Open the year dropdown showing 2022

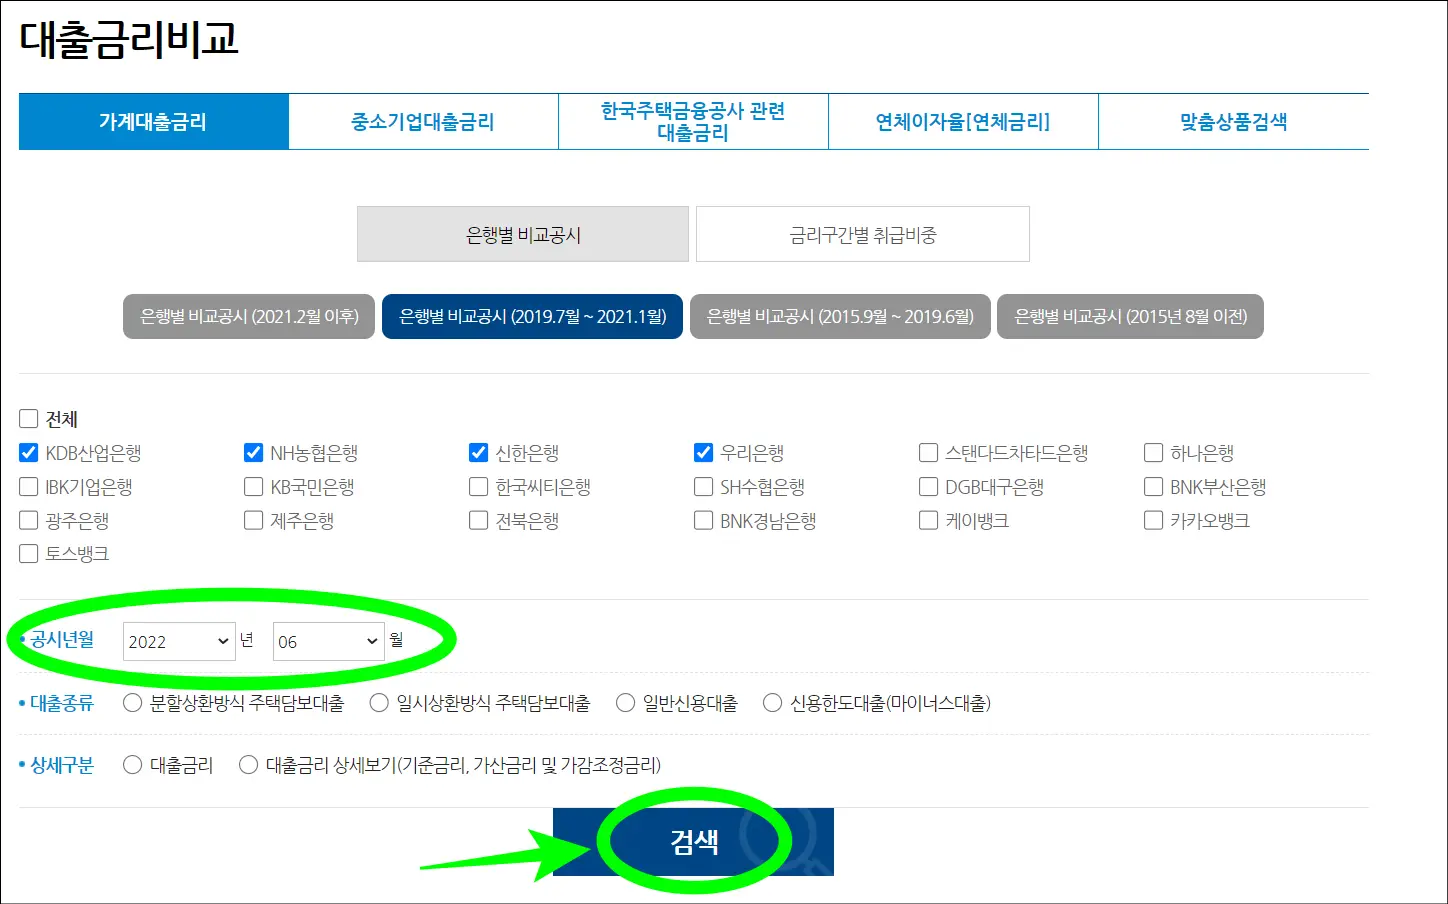coord(180,641)
